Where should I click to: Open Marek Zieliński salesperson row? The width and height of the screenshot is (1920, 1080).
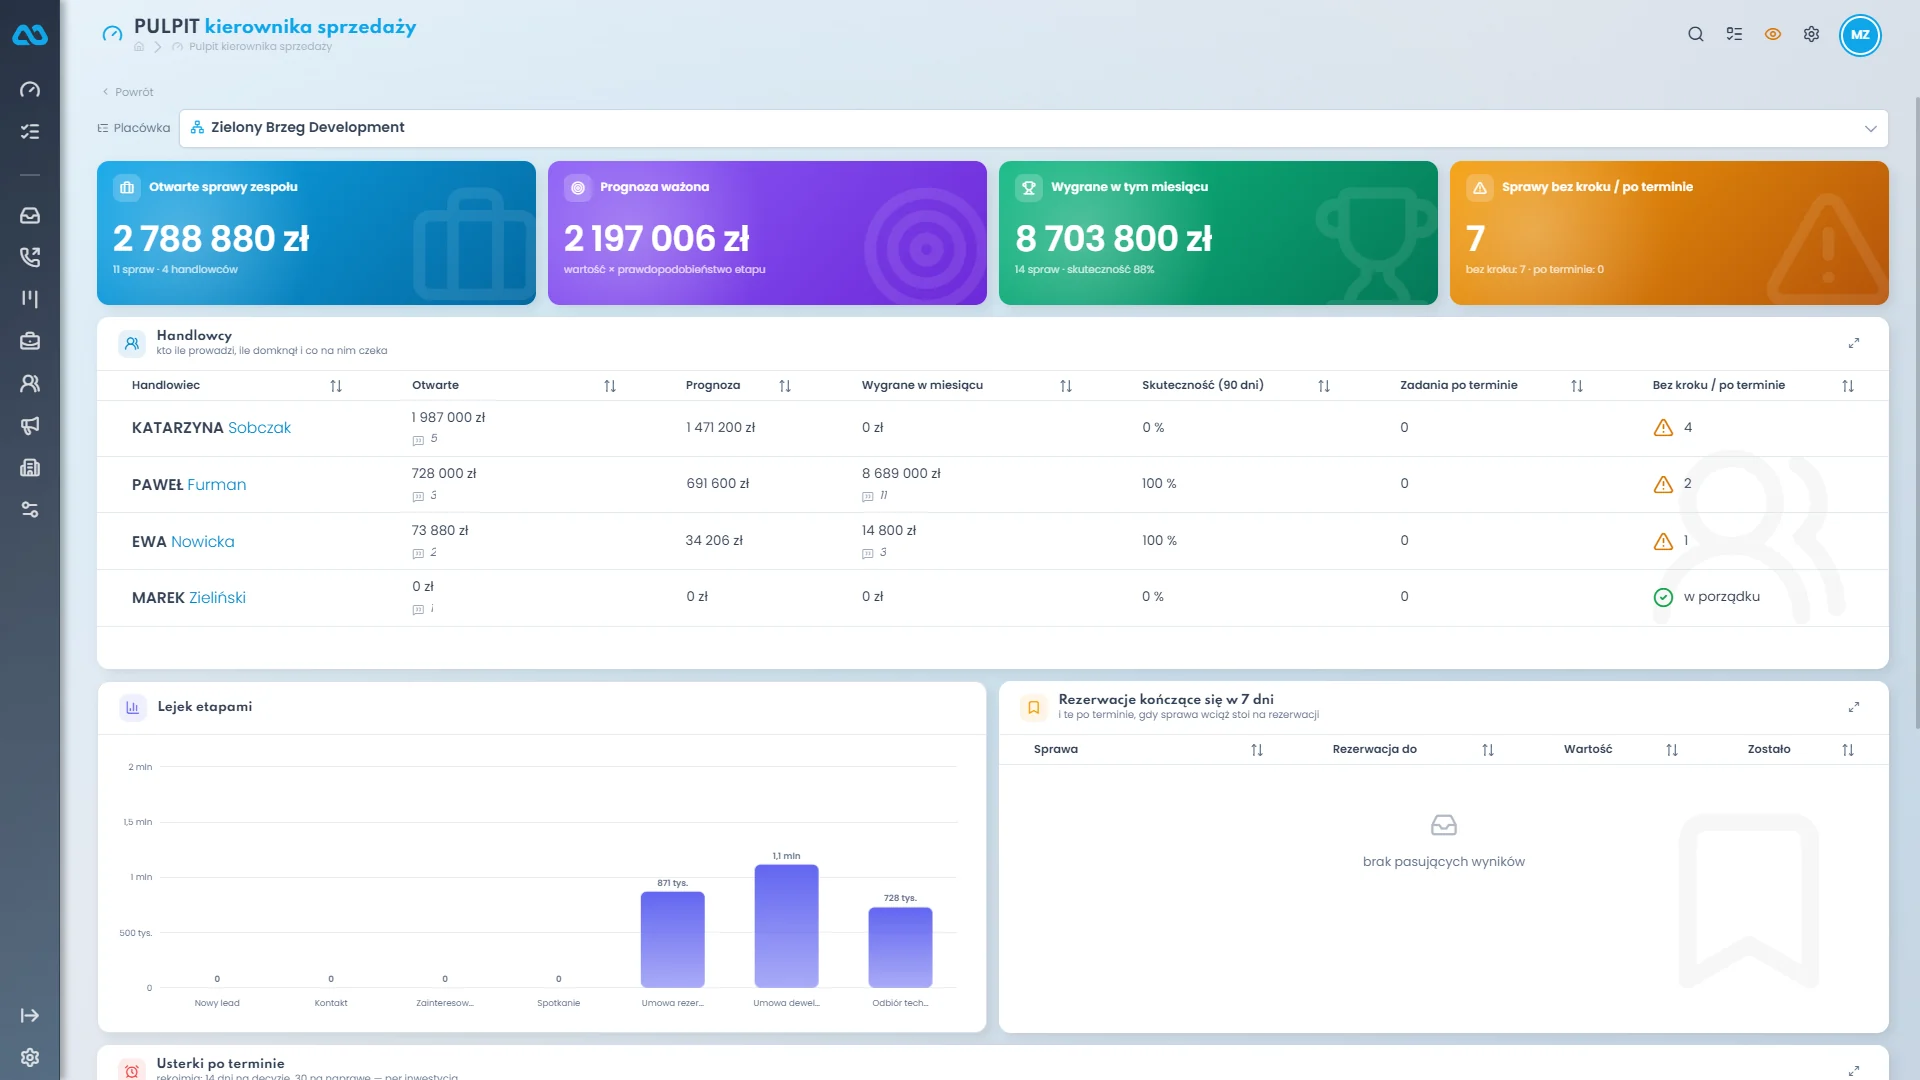992,598
